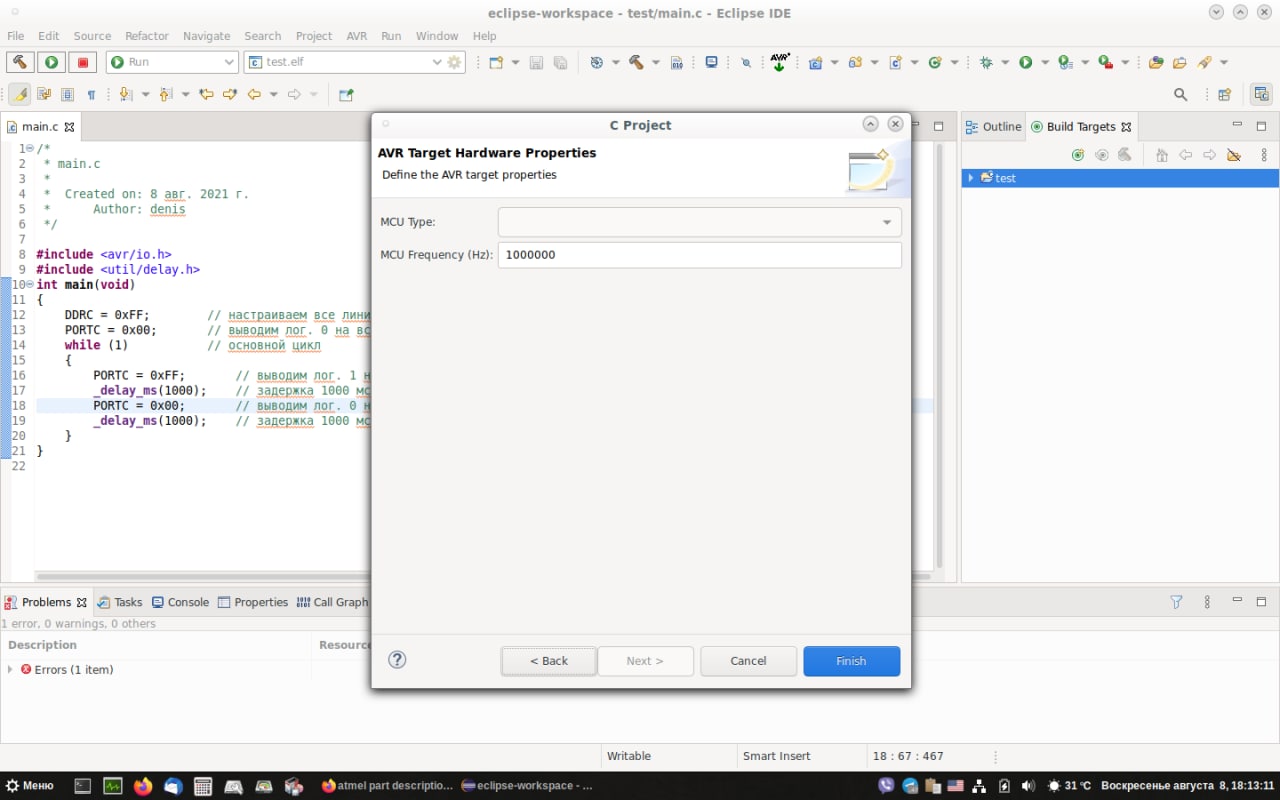Screen dimensions: 1280x800
Task: Toggle block selection mode icon
Action: [x=67, y=94]
